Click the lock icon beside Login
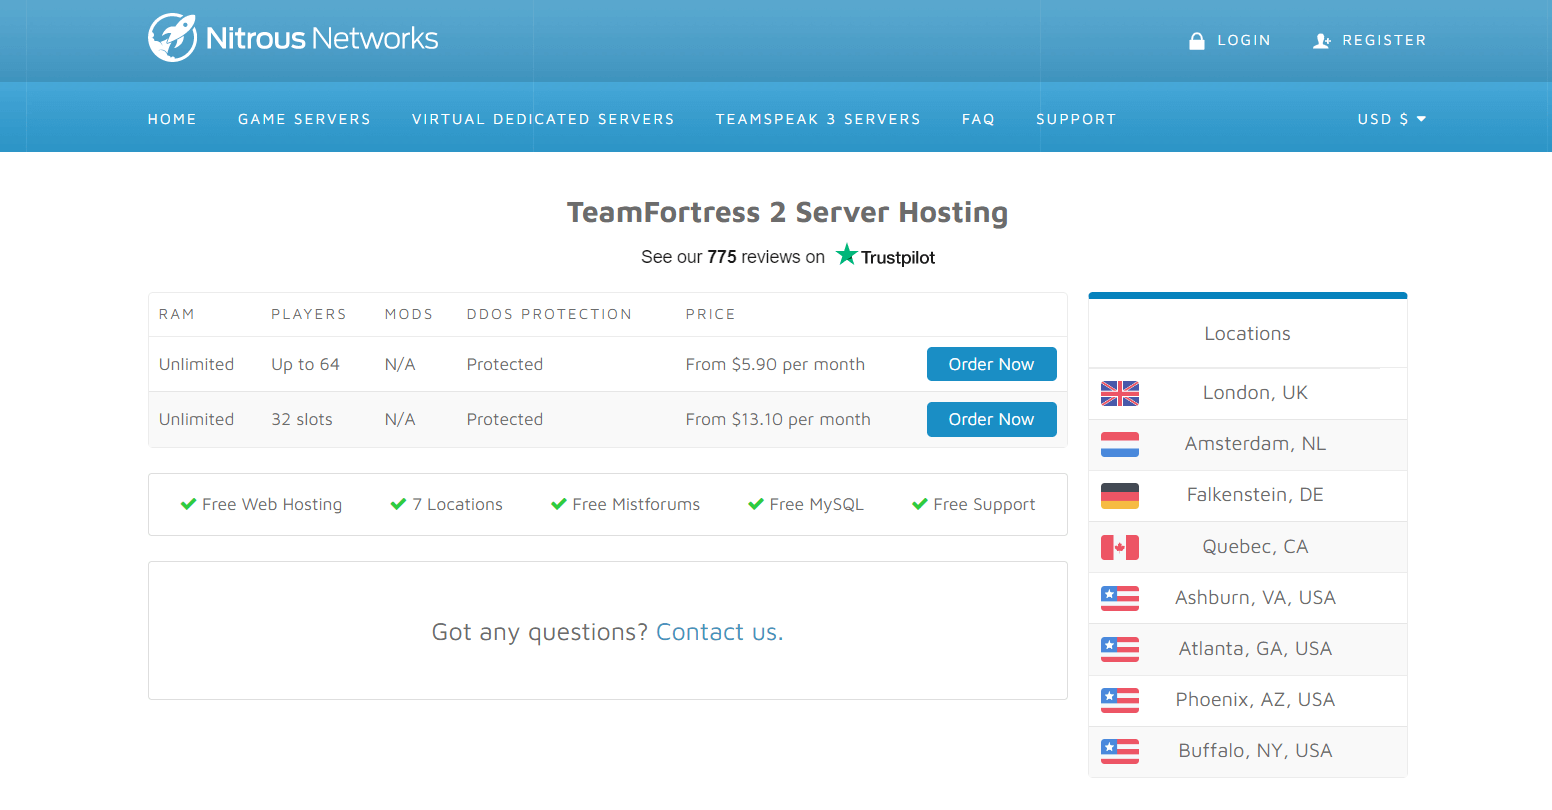1552x810 pixels. pos(1196,41)
